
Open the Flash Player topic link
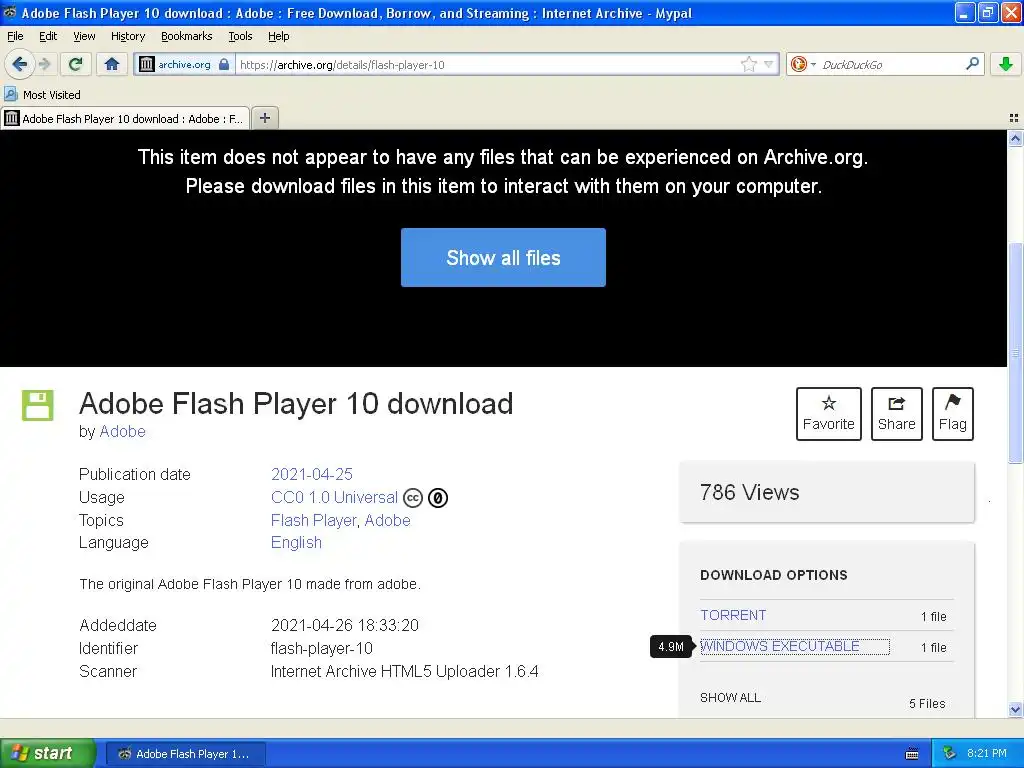313,520
